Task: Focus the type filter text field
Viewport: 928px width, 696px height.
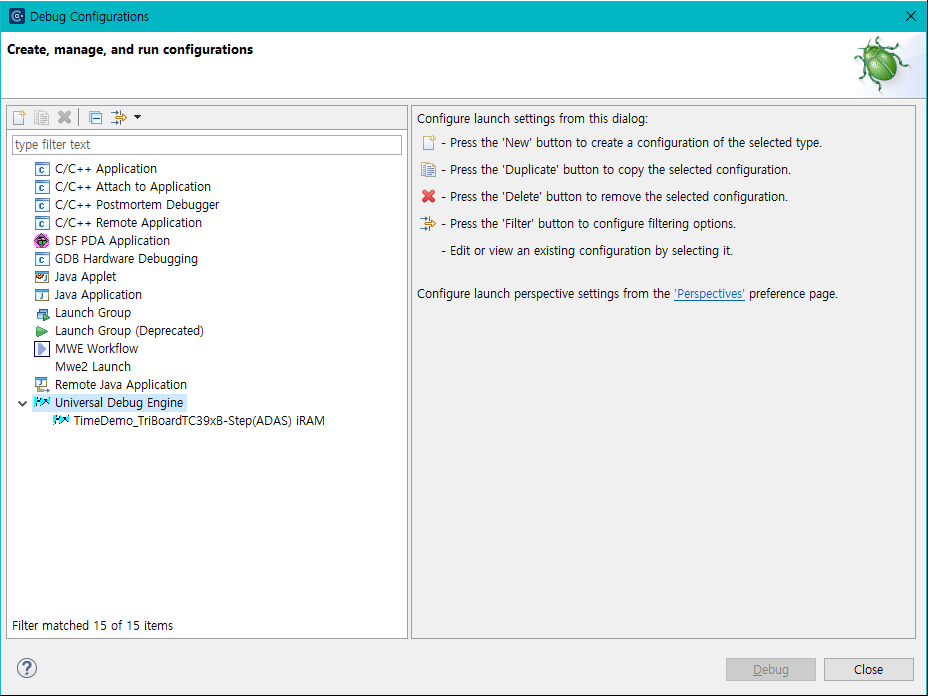Action: (x=207, y=144)
